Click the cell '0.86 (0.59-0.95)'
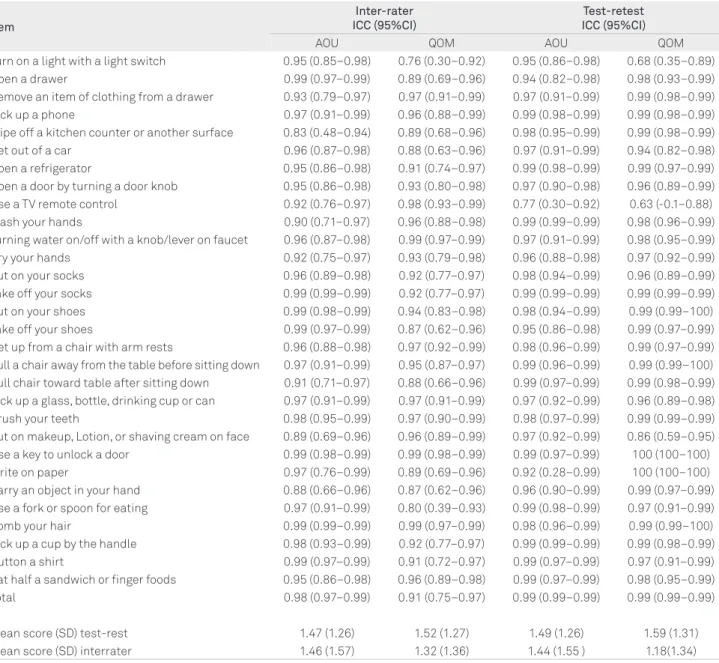The image size is (719, 663). [671, 436]
